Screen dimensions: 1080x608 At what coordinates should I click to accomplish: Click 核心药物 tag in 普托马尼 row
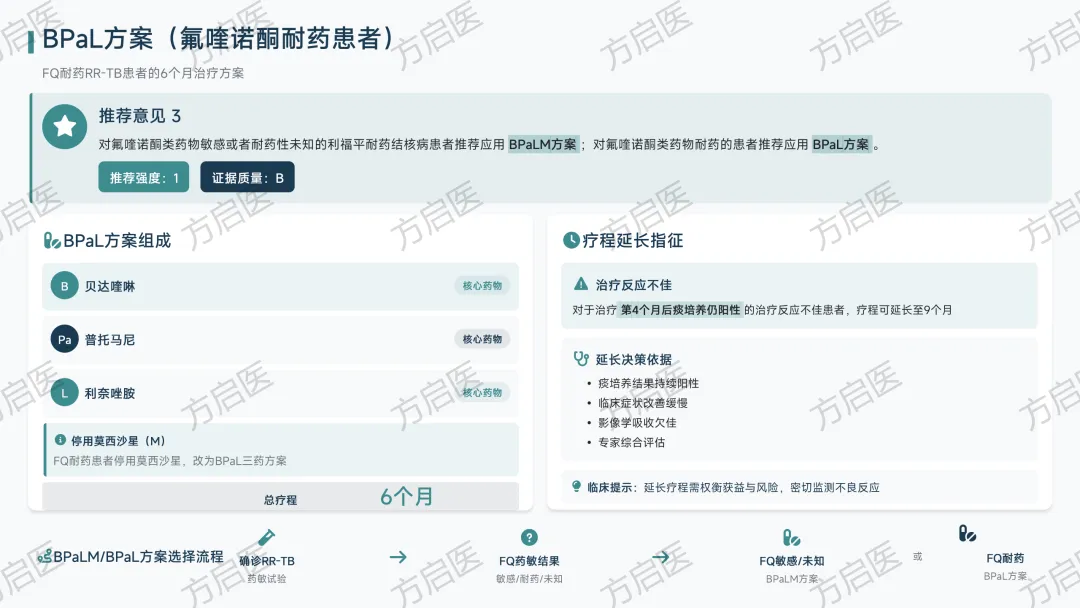(482, 339)
